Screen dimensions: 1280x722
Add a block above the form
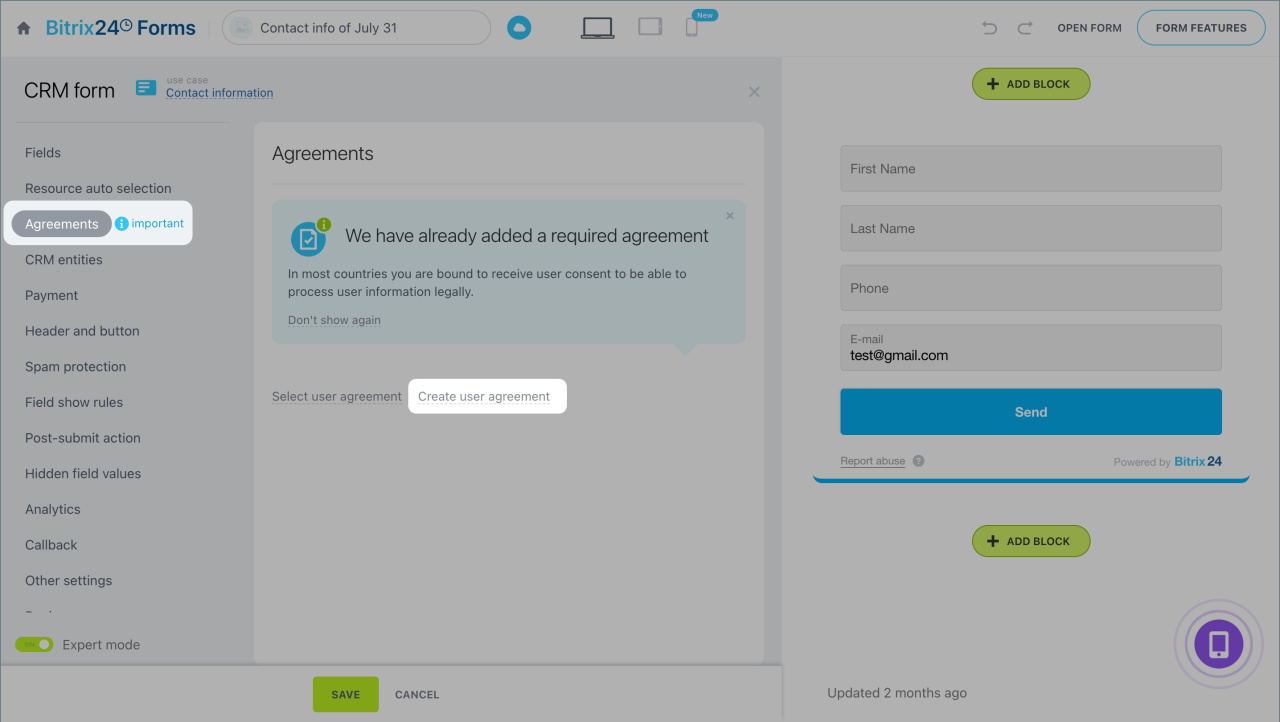pyautogui.click(x=1030, y=84)
